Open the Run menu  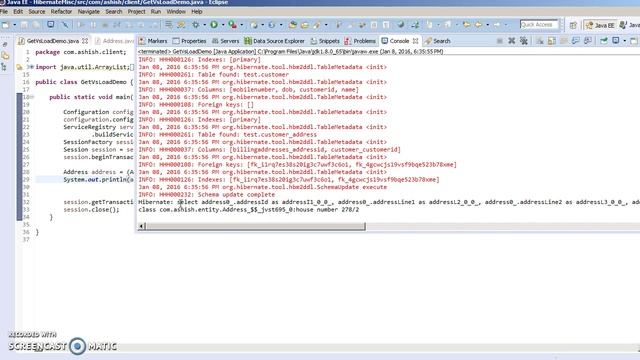click(156, 12)
